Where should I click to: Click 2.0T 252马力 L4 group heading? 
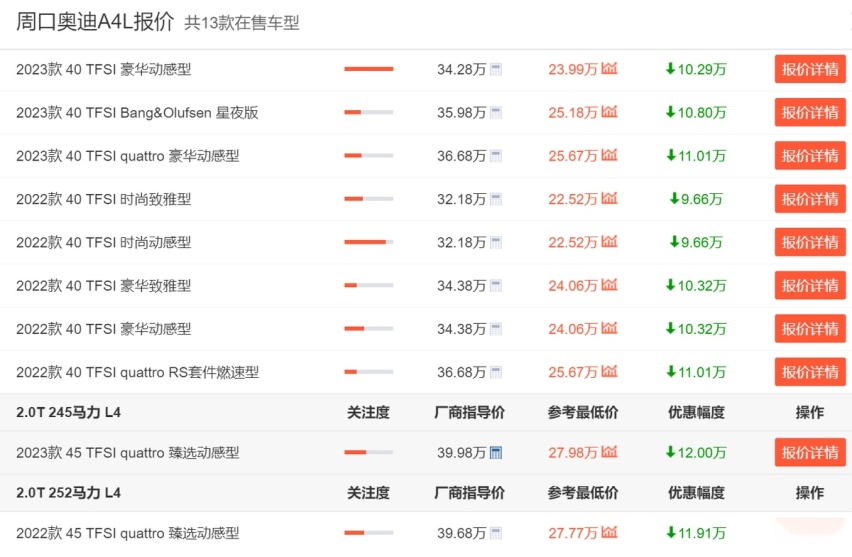68,493
